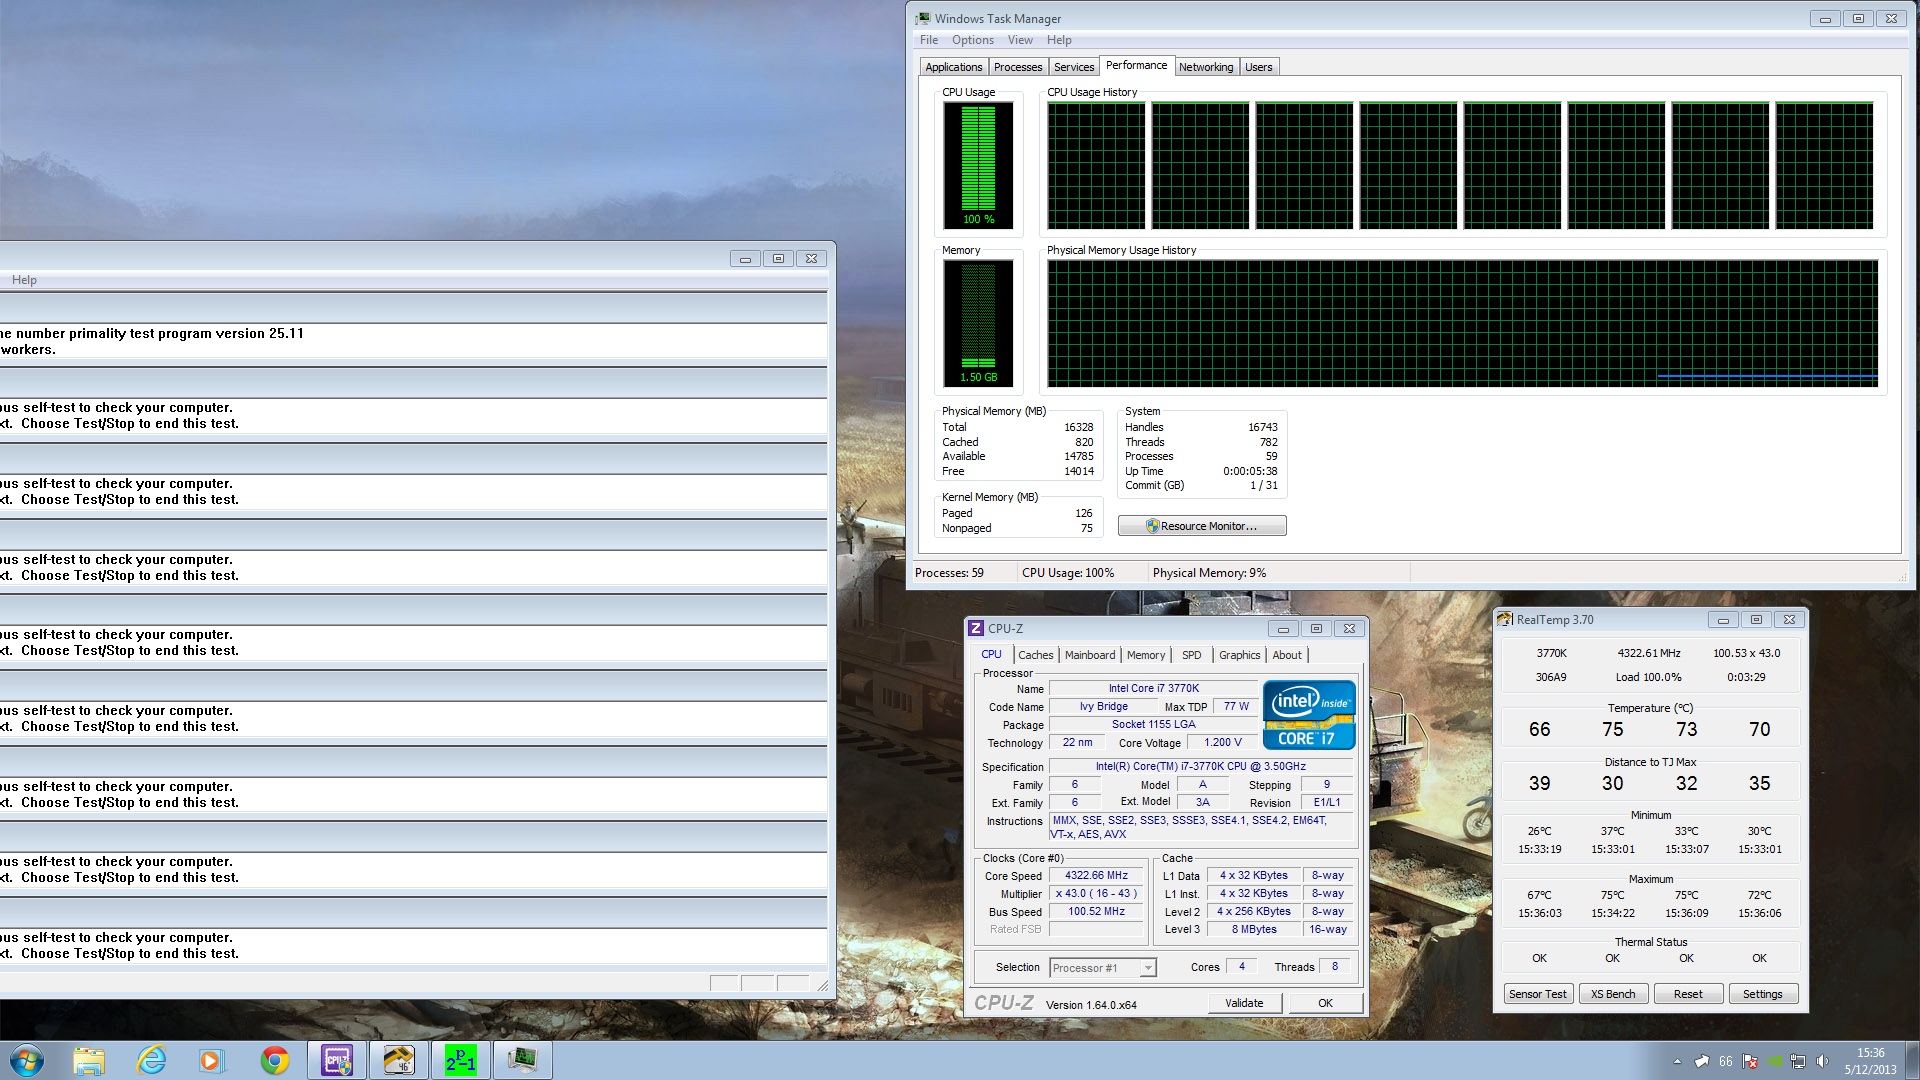
Task: Switch to the Applications tab
Action: [x=953, y=67]
